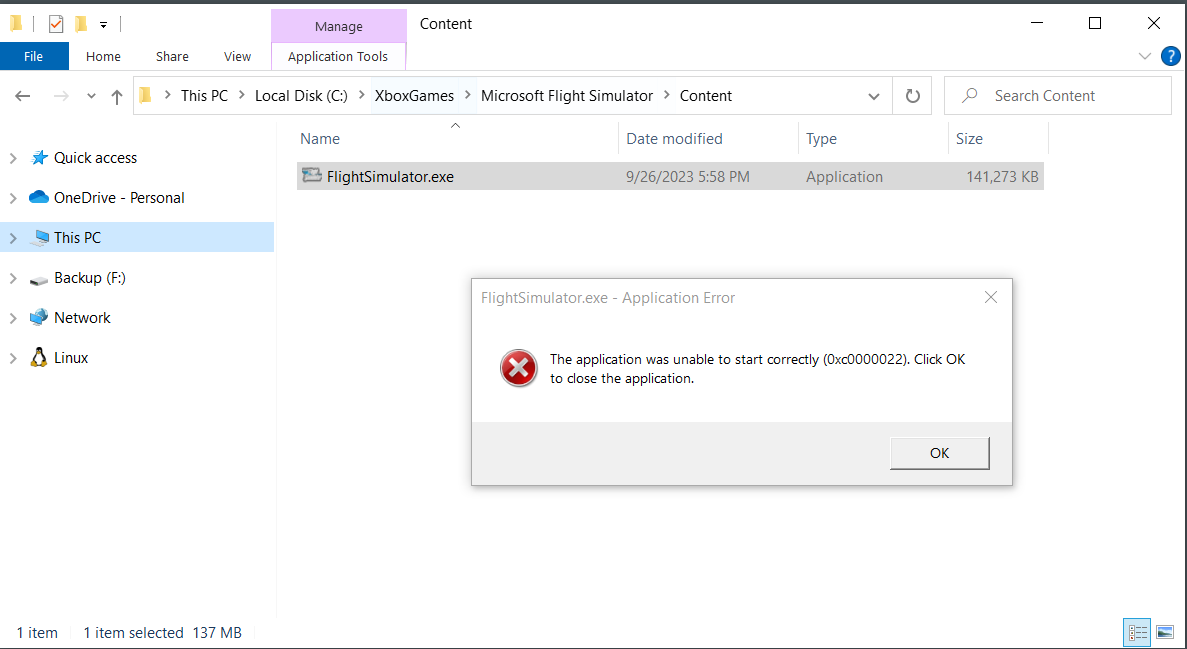Go forward with the forward arrow
Viewport: 1187px width, 649px height.
click(x=61, y=96)
